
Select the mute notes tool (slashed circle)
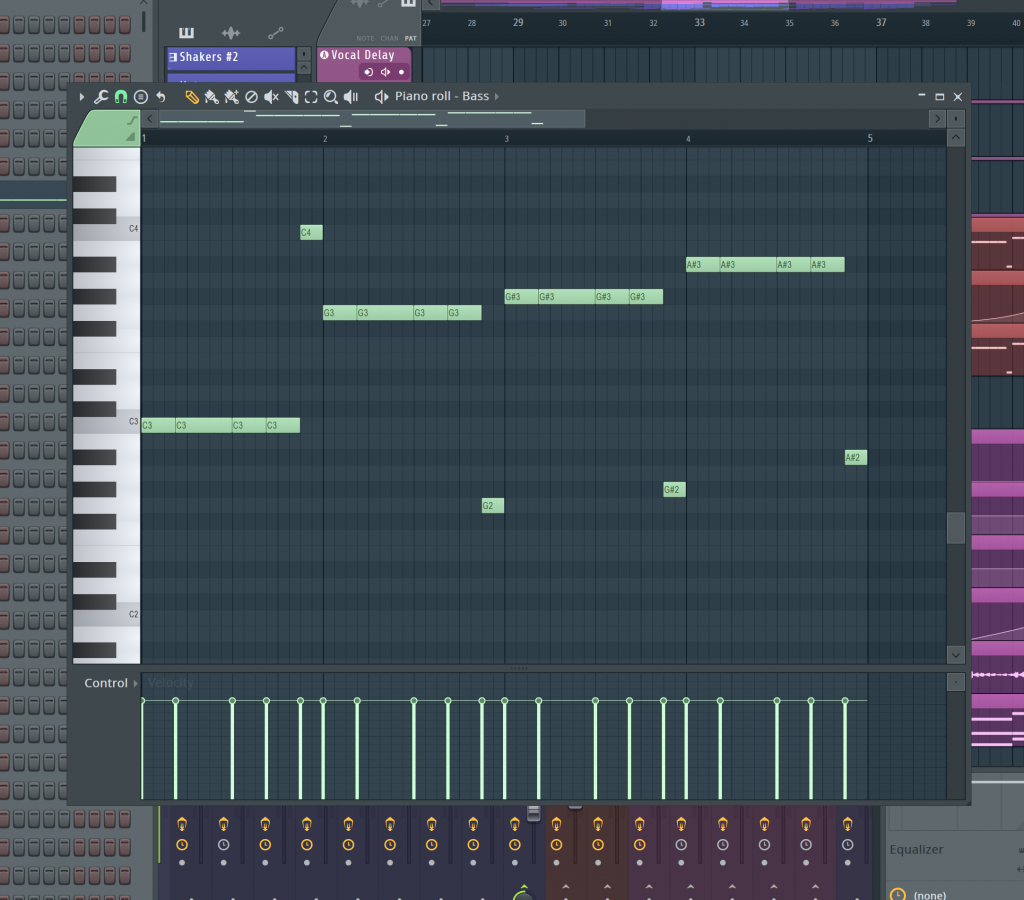[x=252, y=96]
